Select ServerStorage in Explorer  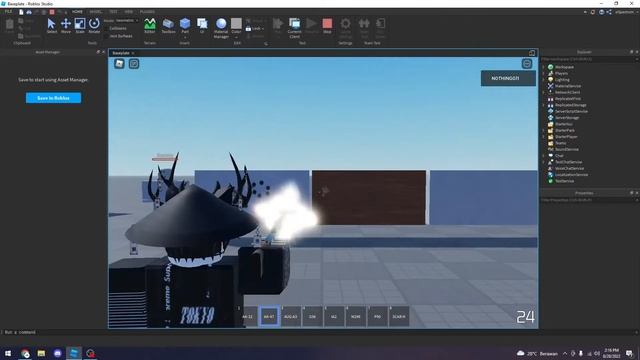[x=567, y=118]
